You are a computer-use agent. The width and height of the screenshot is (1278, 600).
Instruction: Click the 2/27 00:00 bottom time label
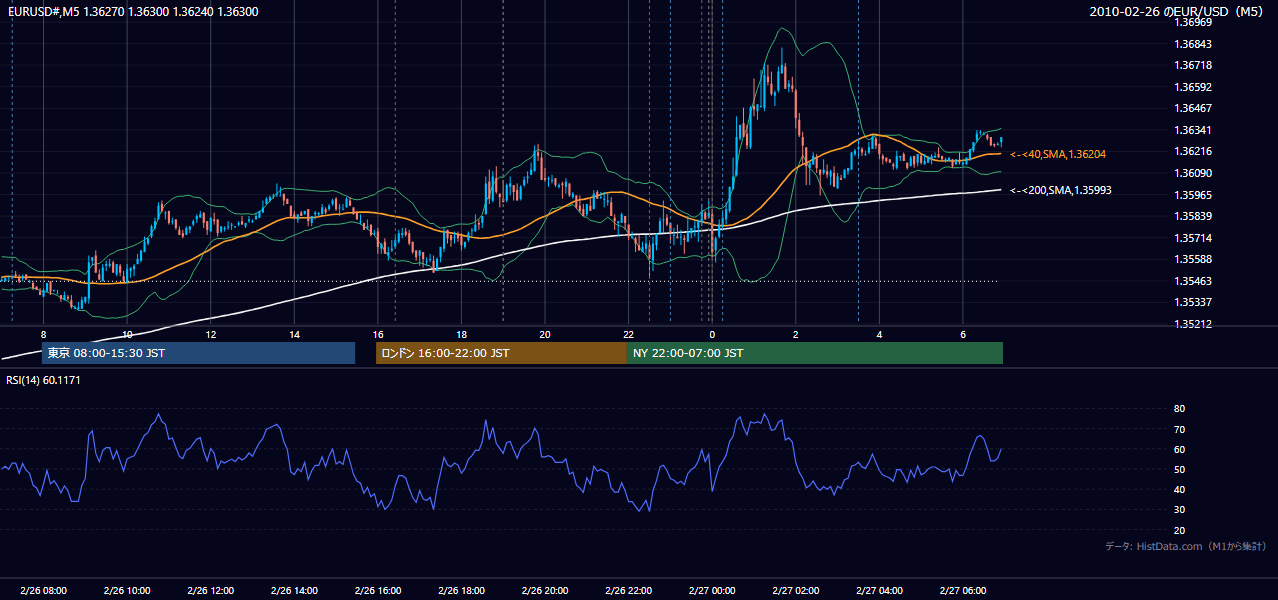tap(712, 591)
